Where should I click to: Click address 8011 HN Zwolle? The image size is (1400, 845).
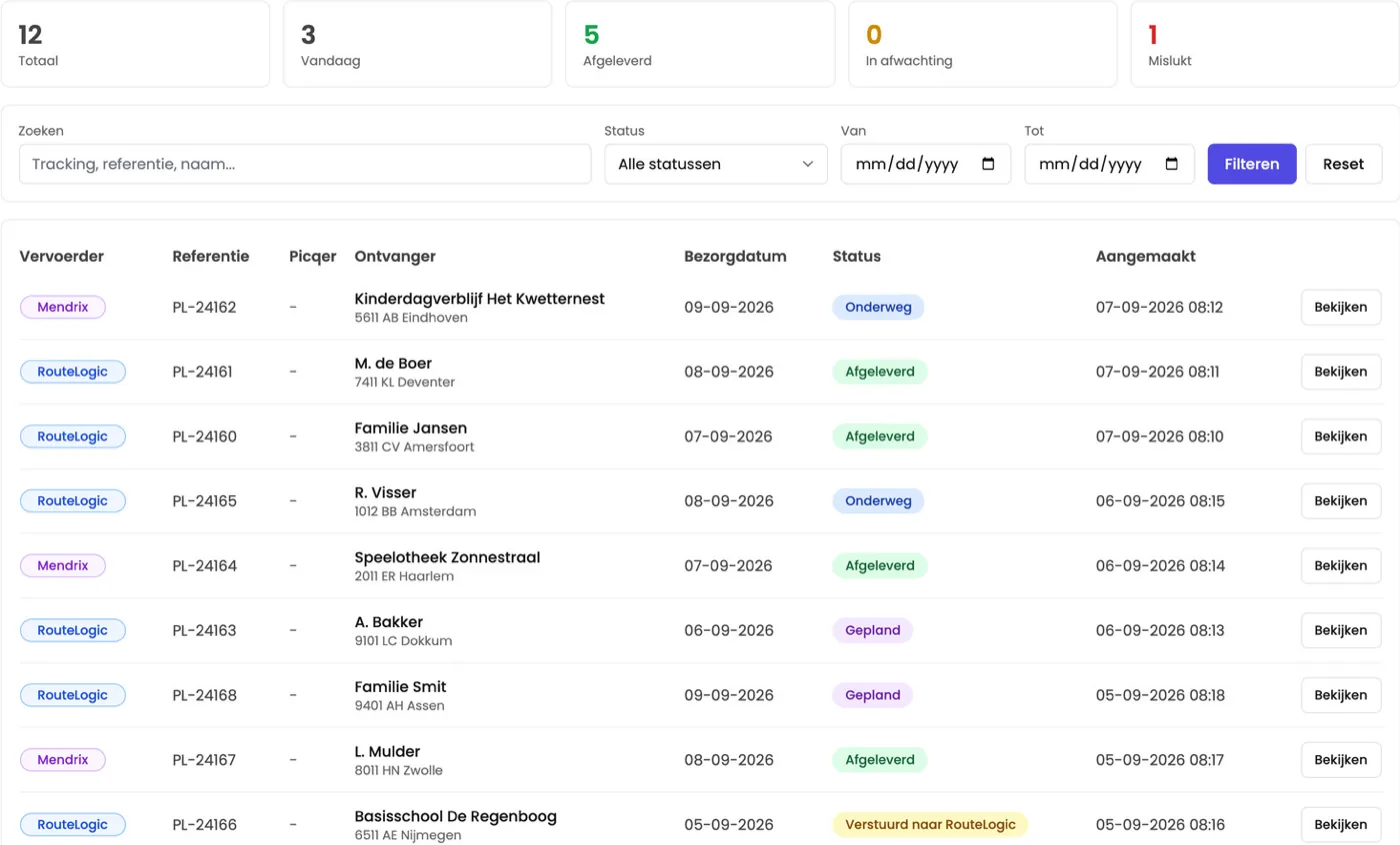click(398, 770)
